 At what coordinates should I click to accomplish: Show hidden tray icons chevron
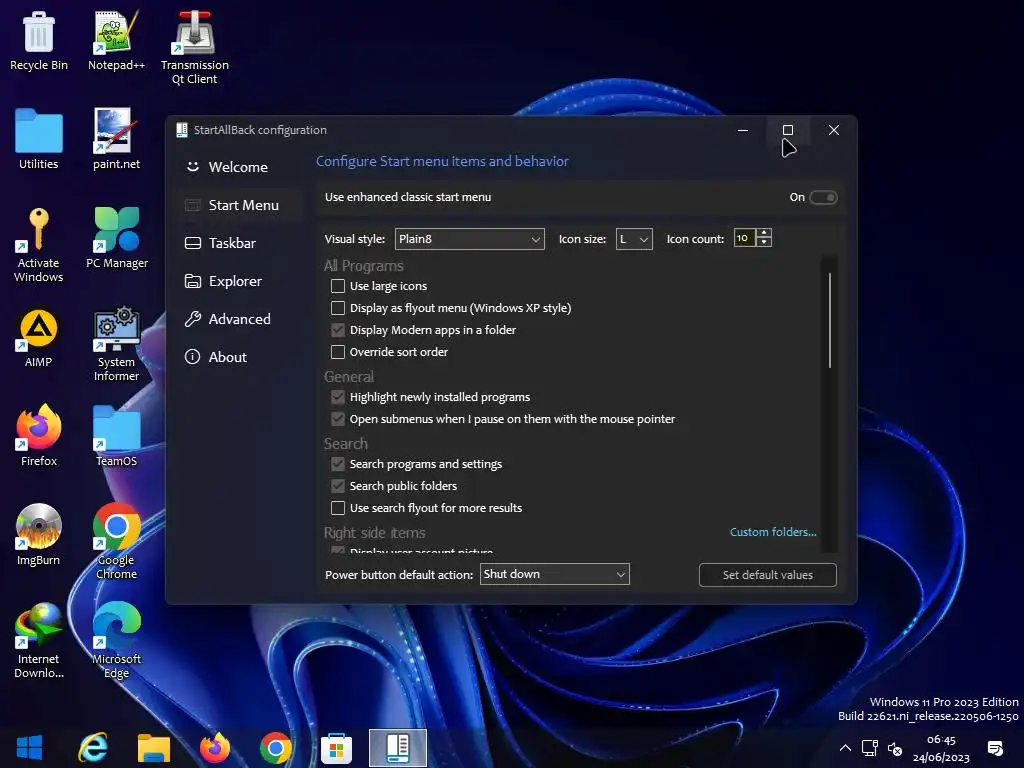pos(845,748)
